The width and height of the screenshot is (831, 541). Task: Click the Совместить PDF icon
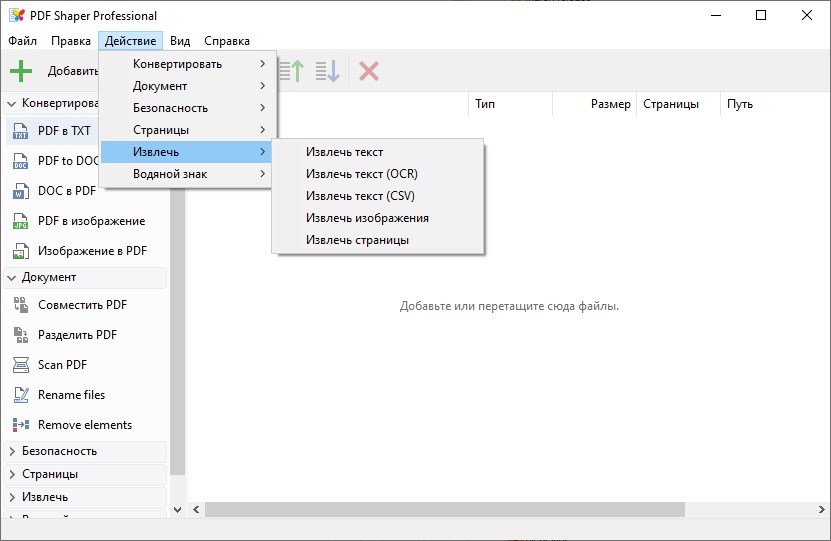(21, 305)
